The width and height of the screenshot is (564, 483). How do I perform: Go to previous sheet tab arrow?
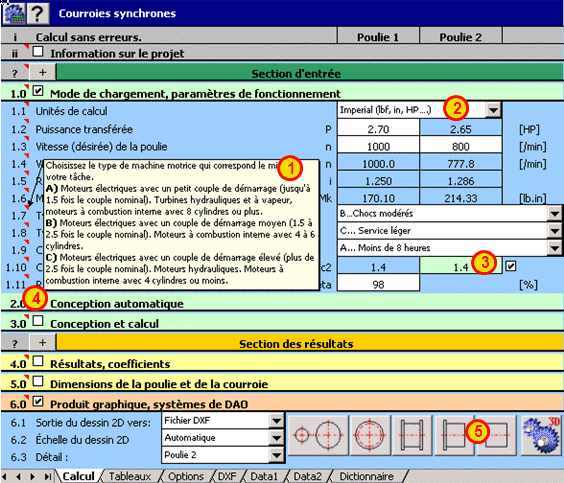(18, 477)
